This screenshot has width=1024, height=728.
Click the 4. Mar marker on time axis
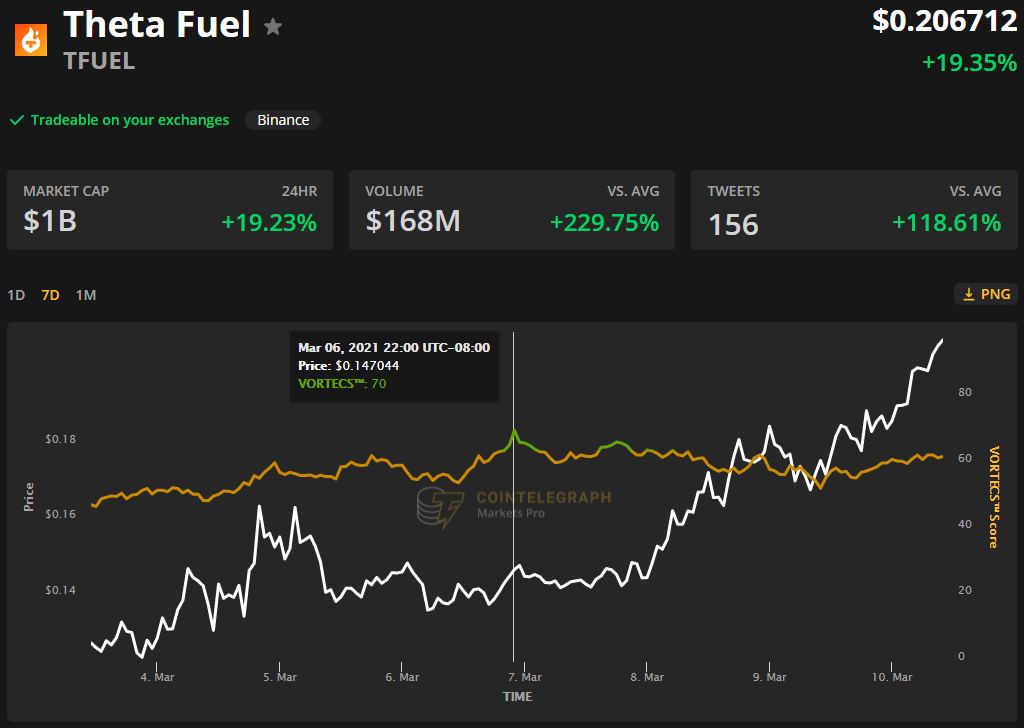pos(158,677)
